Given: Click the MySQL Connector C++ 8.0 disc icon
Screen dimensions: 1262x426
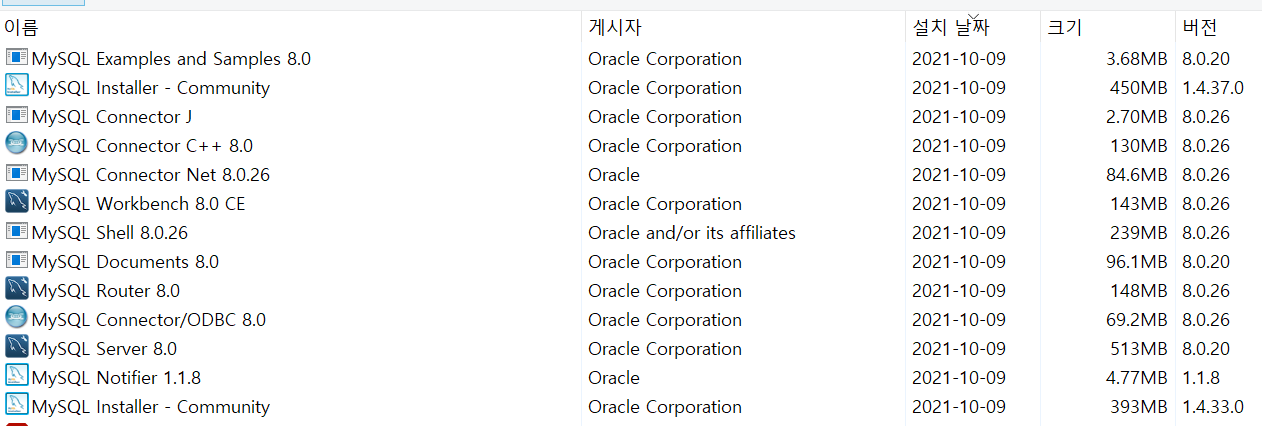Looking at the screenshot, I should click(x=17, y=145).
